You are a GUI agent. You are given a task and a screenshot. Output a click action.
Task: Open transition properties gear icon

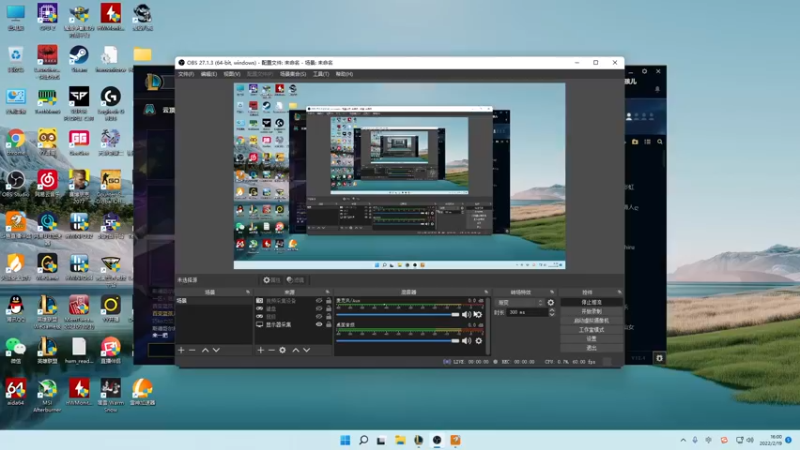[x=550, y=302]
